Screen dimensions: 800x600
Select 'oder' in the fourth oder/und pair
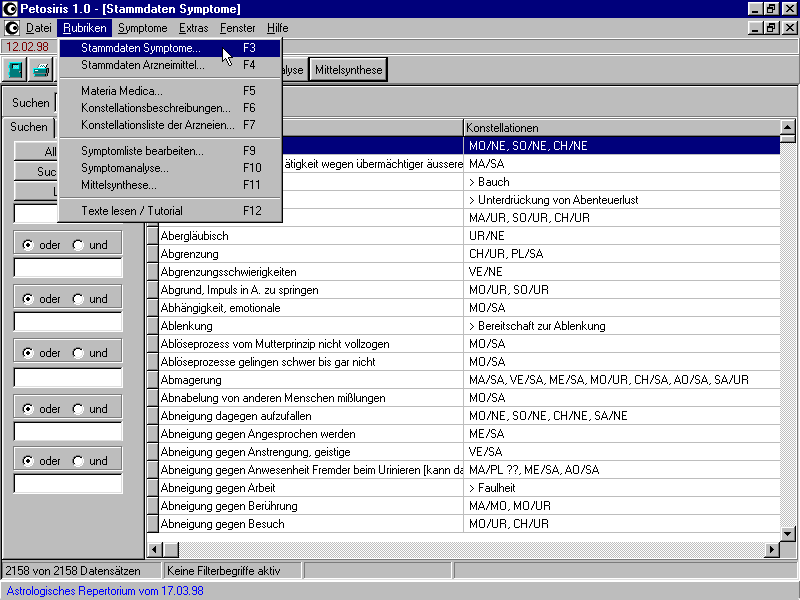point(28,409)
